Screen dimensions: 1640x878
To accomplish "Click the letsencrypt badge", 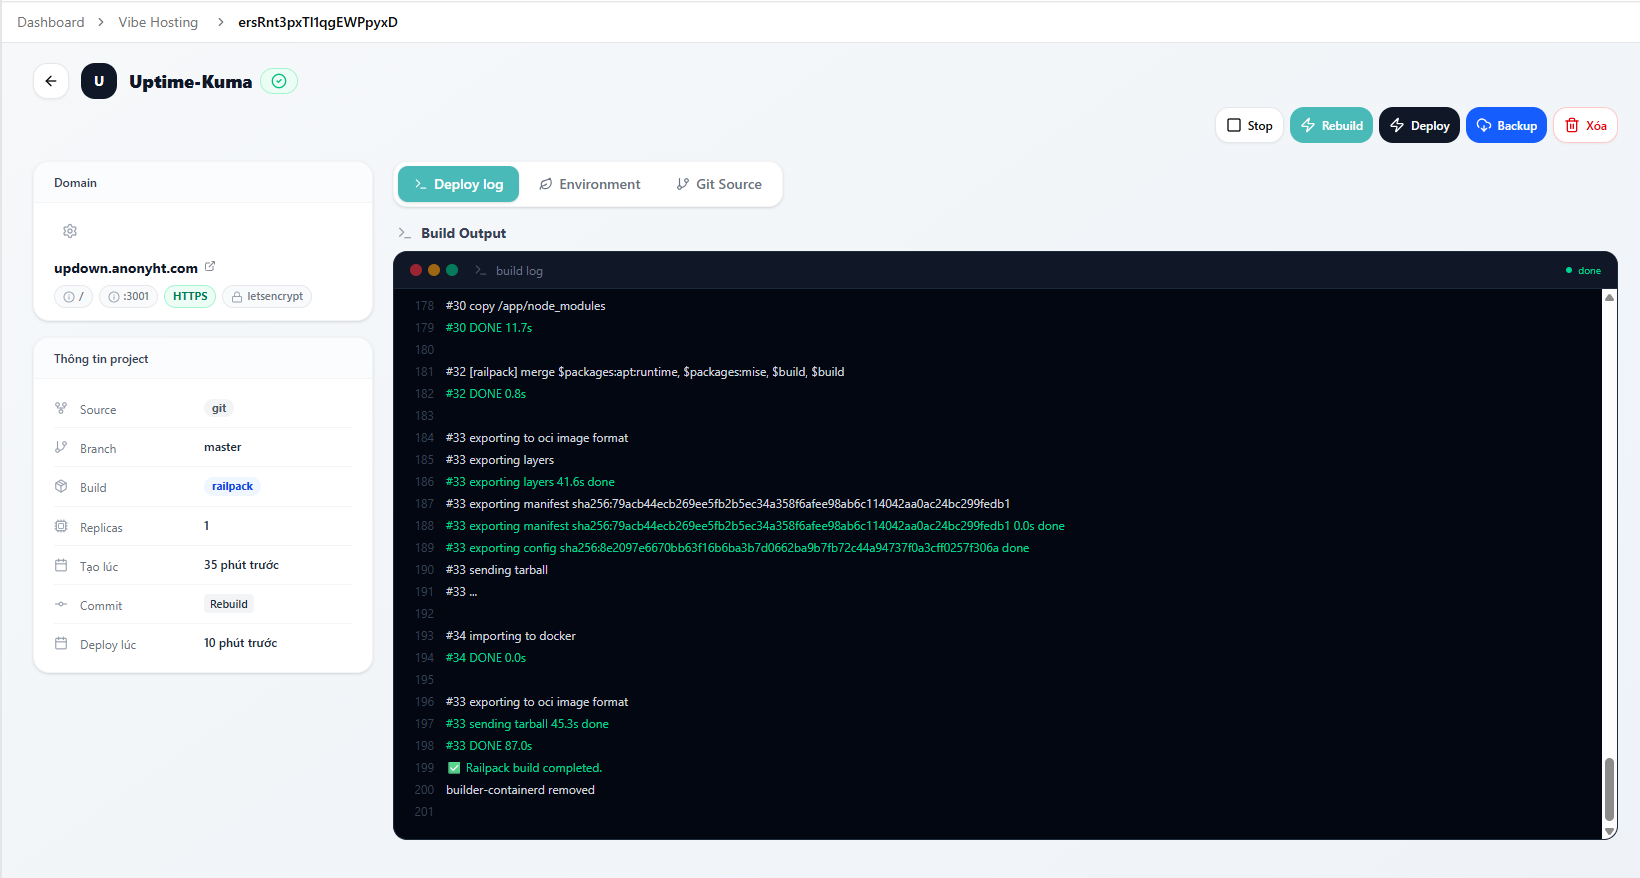I will (267, 296).
